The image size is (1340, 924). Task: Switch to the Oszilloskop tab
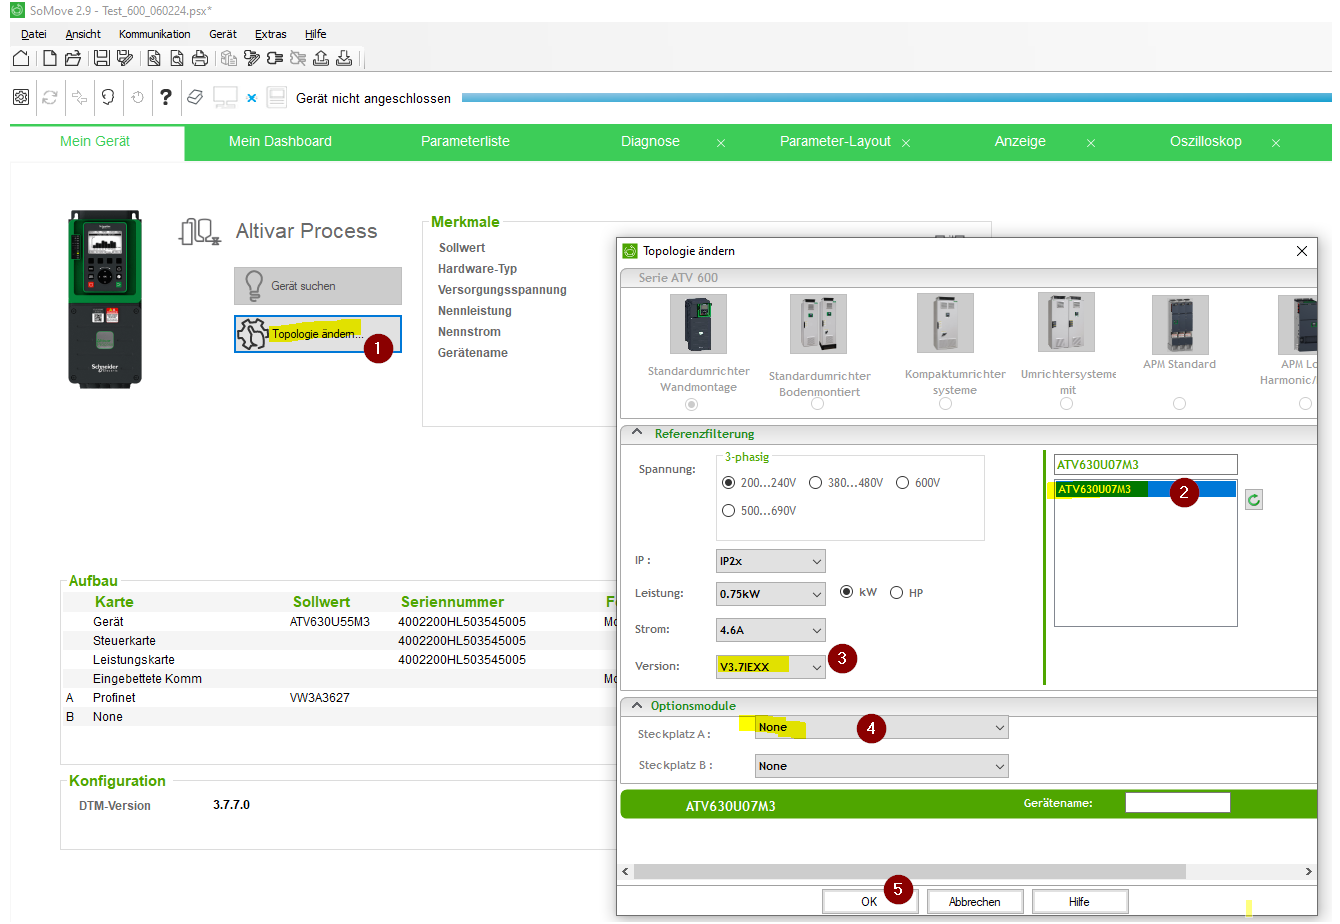(x=1206, y=142)
